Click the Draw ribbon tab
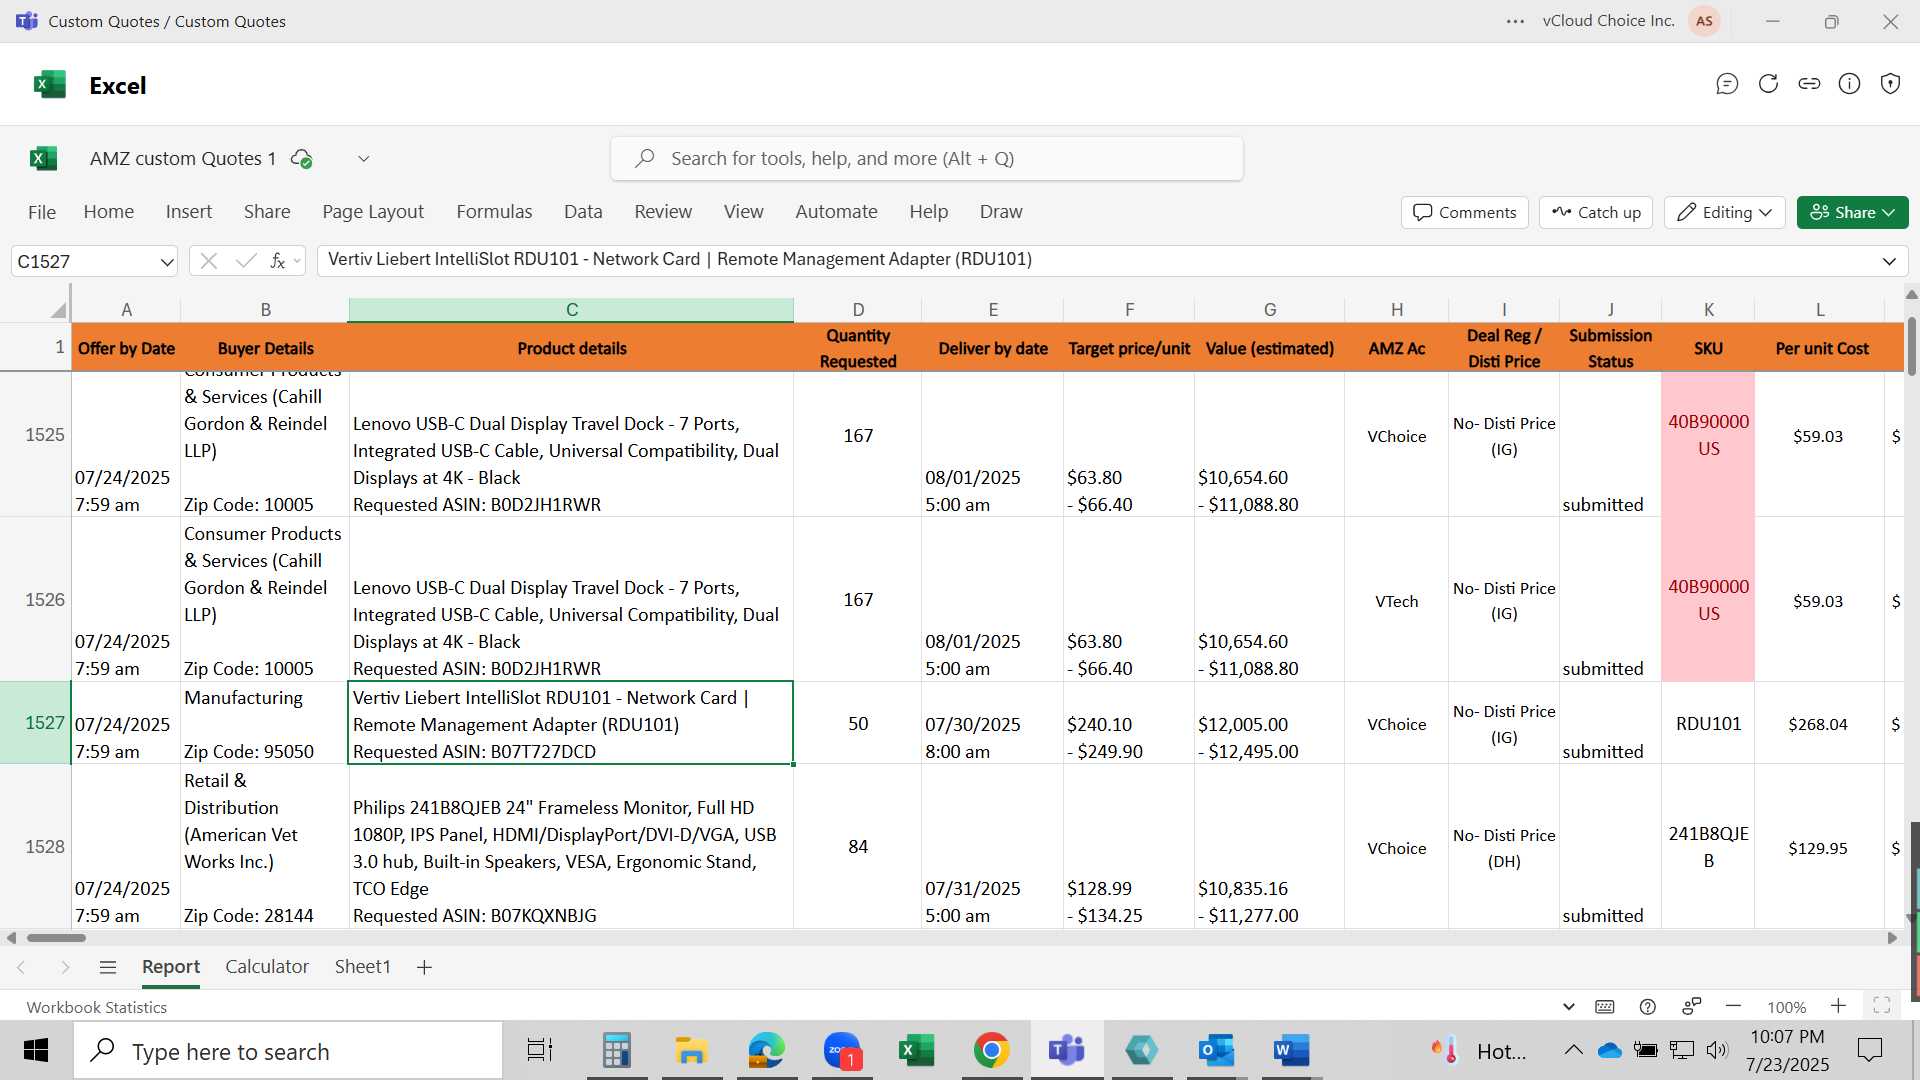 click(x=1001, y=212)
